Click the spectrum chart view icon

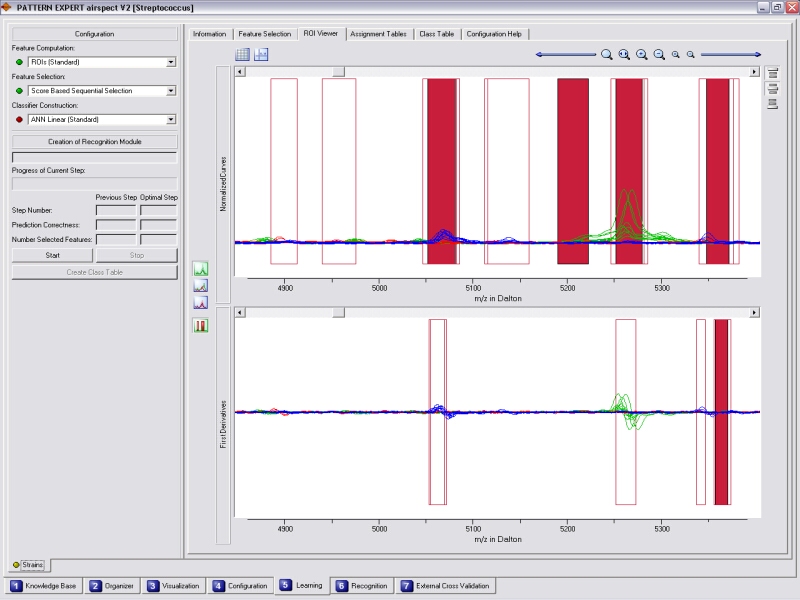point(261,55)
